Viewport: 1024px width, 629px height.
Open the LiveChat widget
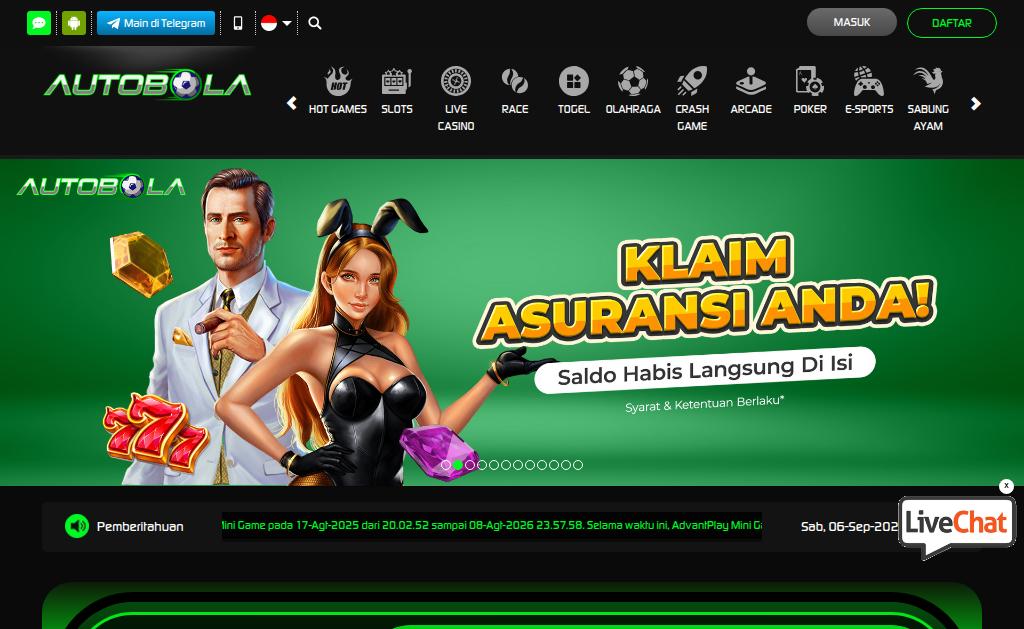coord(957,526)
